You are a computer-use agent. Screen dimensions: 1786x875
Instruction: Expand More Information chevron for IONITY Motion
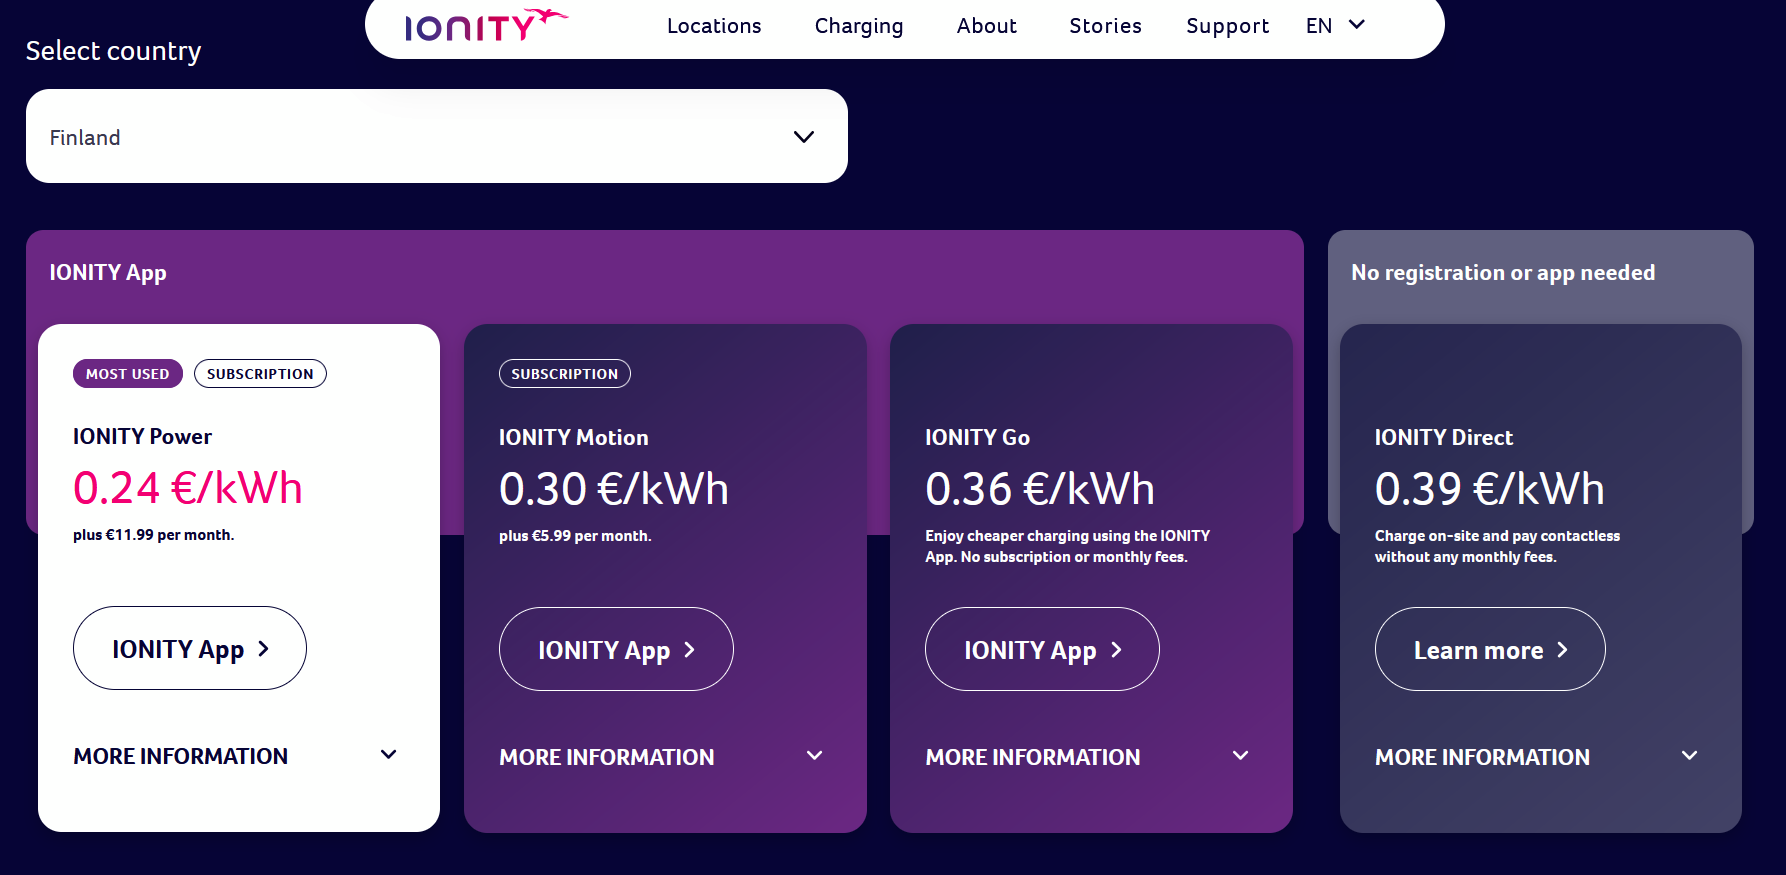[815, 756]
